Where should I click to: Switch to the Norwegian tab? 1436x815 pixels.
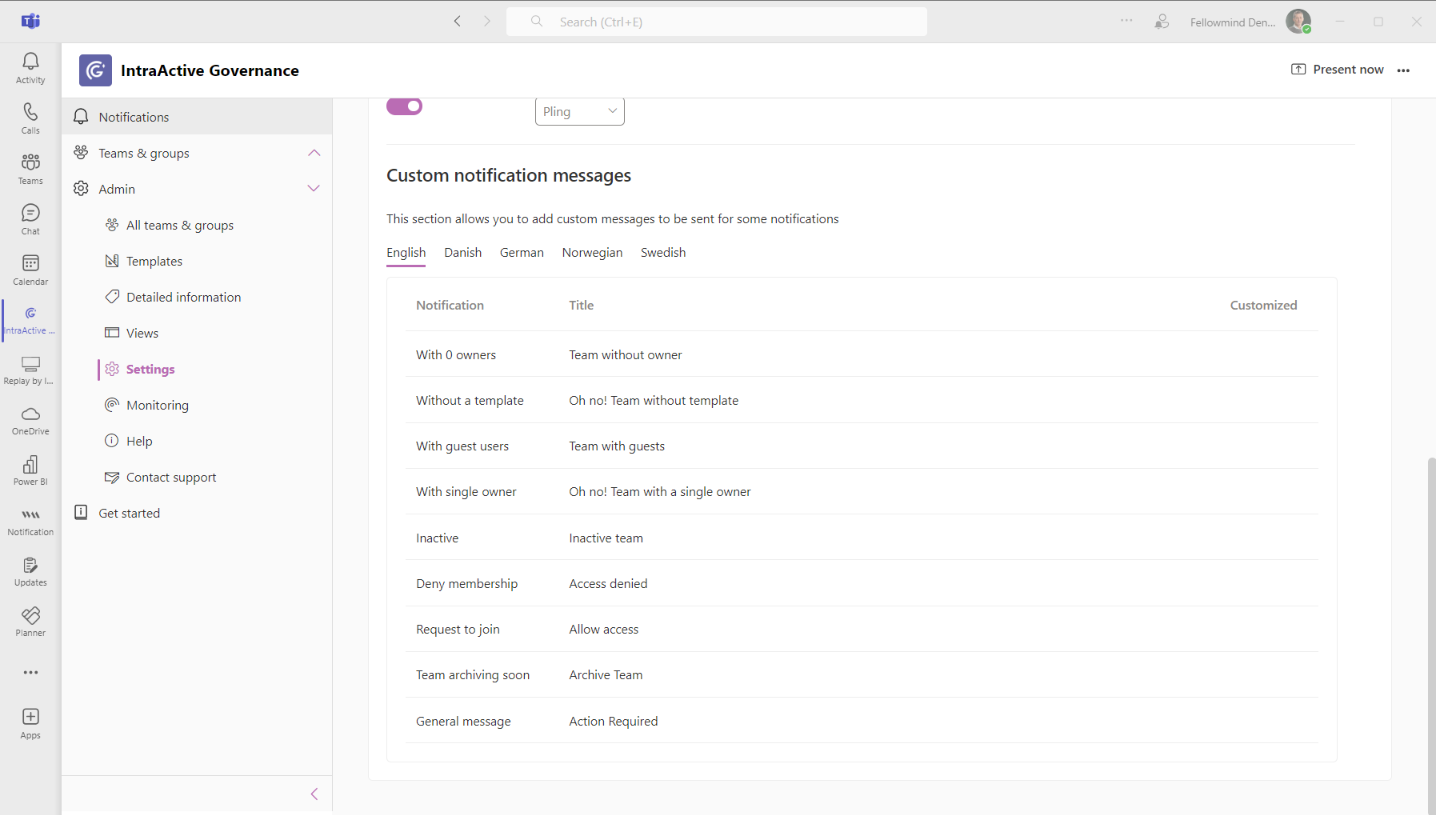(592, 253)
